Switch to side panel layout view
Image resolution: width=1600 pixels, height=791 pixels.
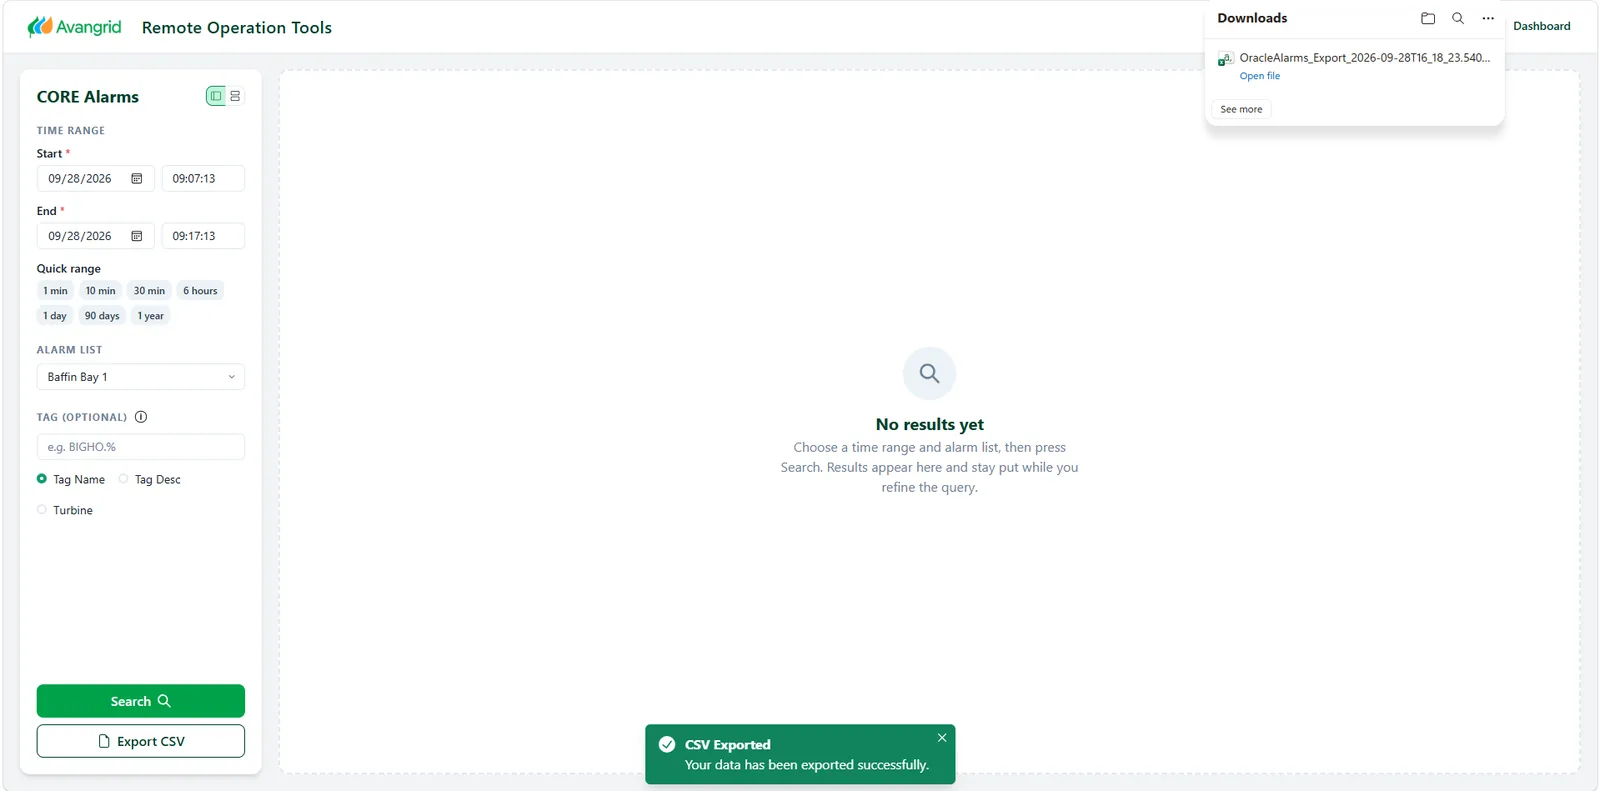(x=216, y=96)
